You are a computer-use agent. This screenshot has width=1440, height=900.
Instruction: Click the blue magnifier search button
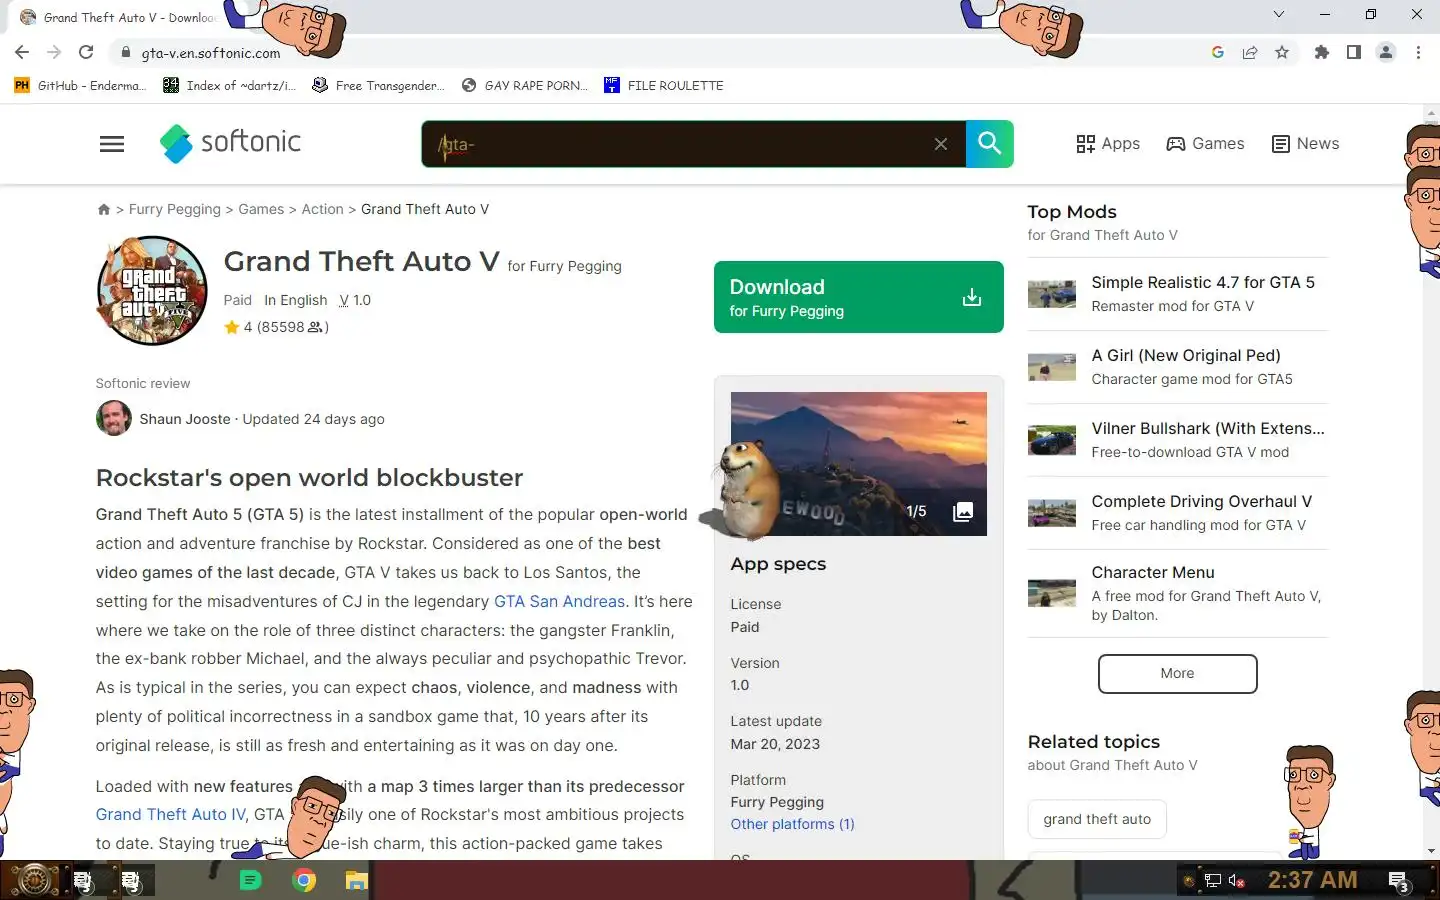coord(990,144)
